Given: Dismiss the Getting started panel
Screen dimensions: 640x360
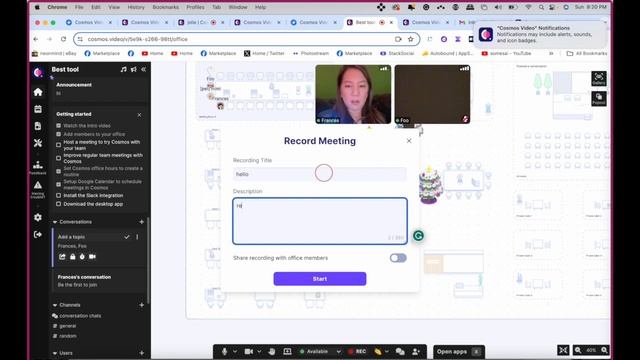Looking at the screenshot, I should point(140,115).
